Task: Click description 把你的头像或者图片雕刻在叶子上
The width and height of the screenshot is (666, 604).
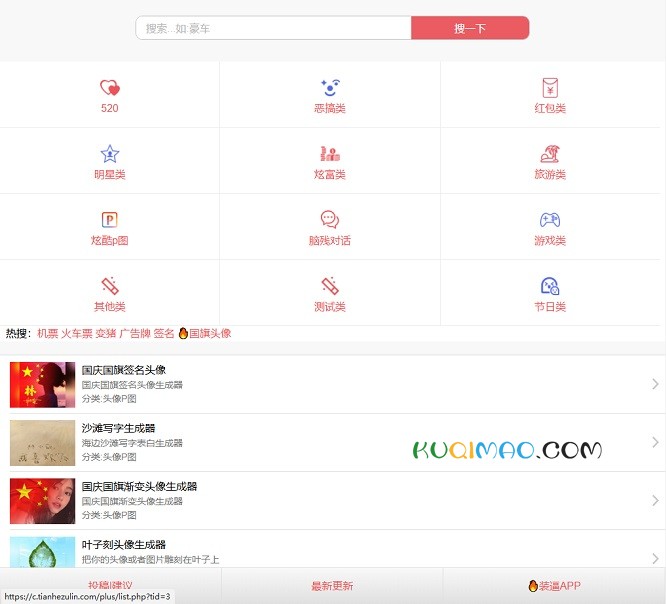Action: 150,560
